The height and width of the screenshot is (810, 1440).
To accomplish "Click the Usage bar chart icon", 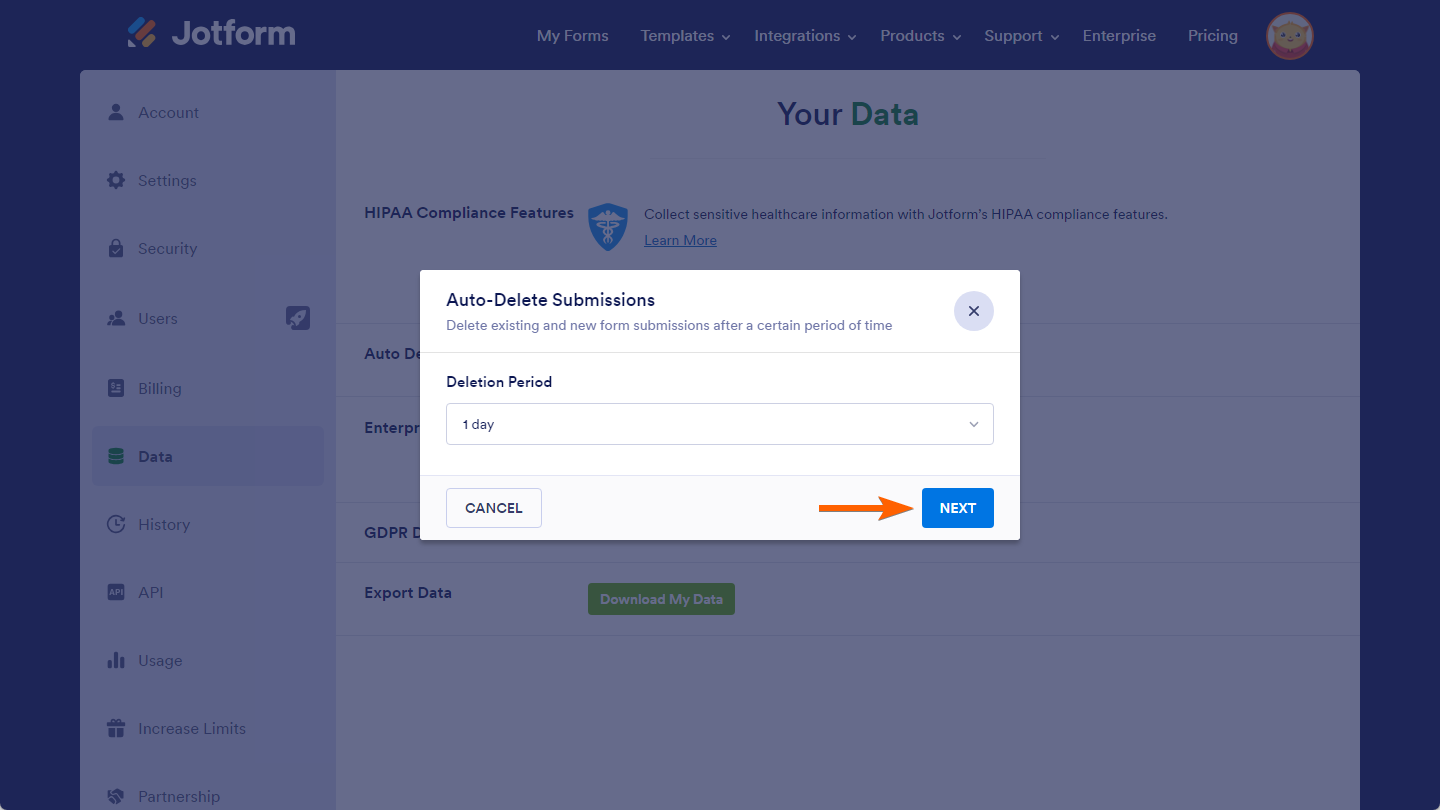I will pyautogui.click(x=116, y=660).
